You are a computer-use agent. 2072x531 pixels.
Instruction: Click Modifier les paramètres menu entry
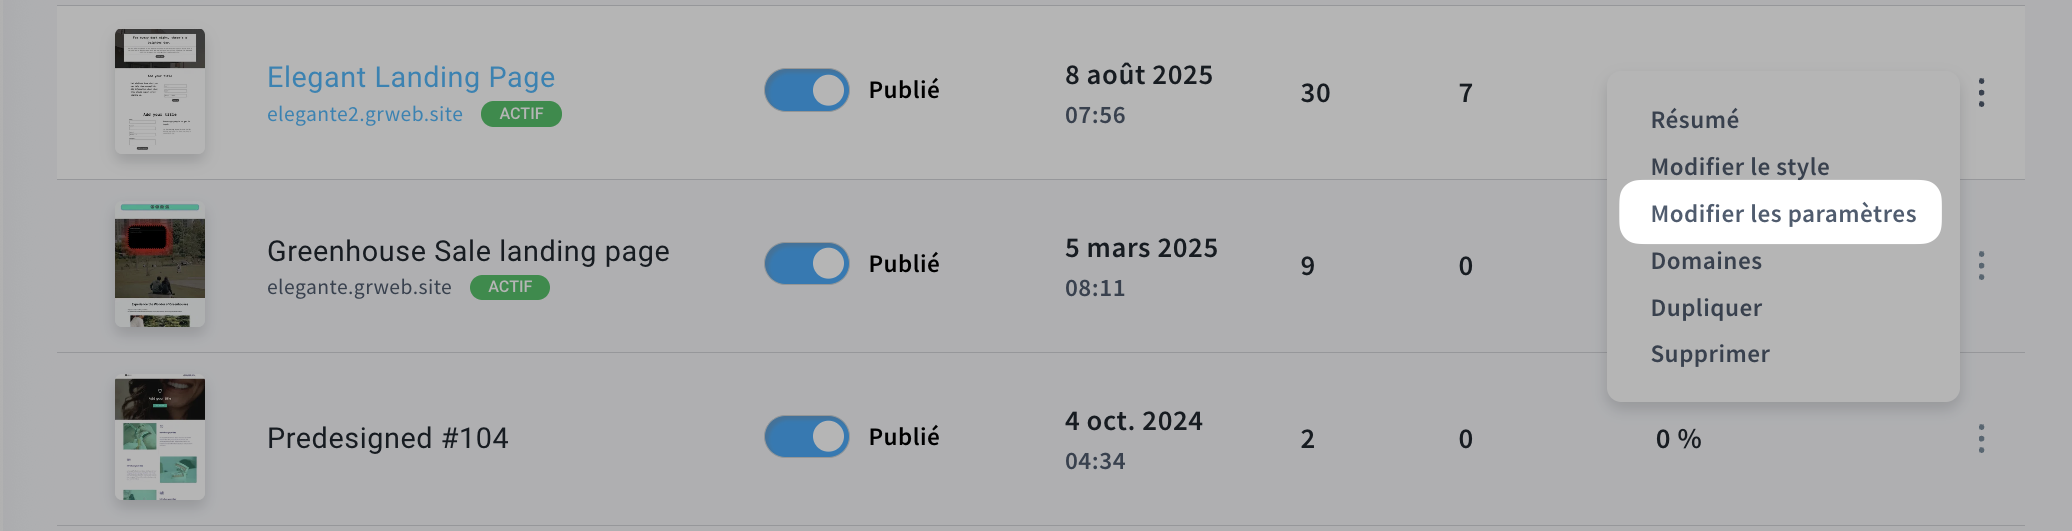pos(1782,214)
